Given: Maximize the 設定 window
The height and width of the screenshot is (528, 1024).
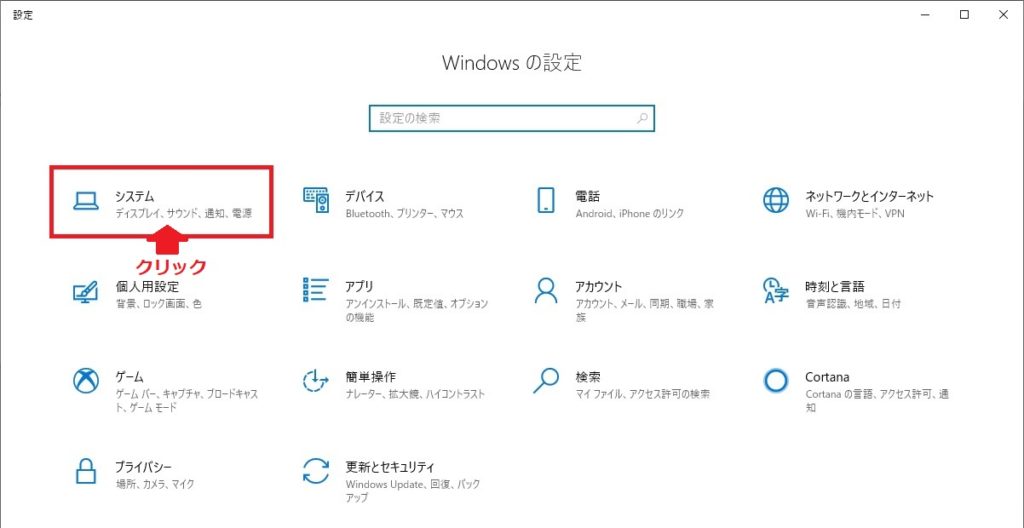Looking at the screenshot, I should (964, 15).
